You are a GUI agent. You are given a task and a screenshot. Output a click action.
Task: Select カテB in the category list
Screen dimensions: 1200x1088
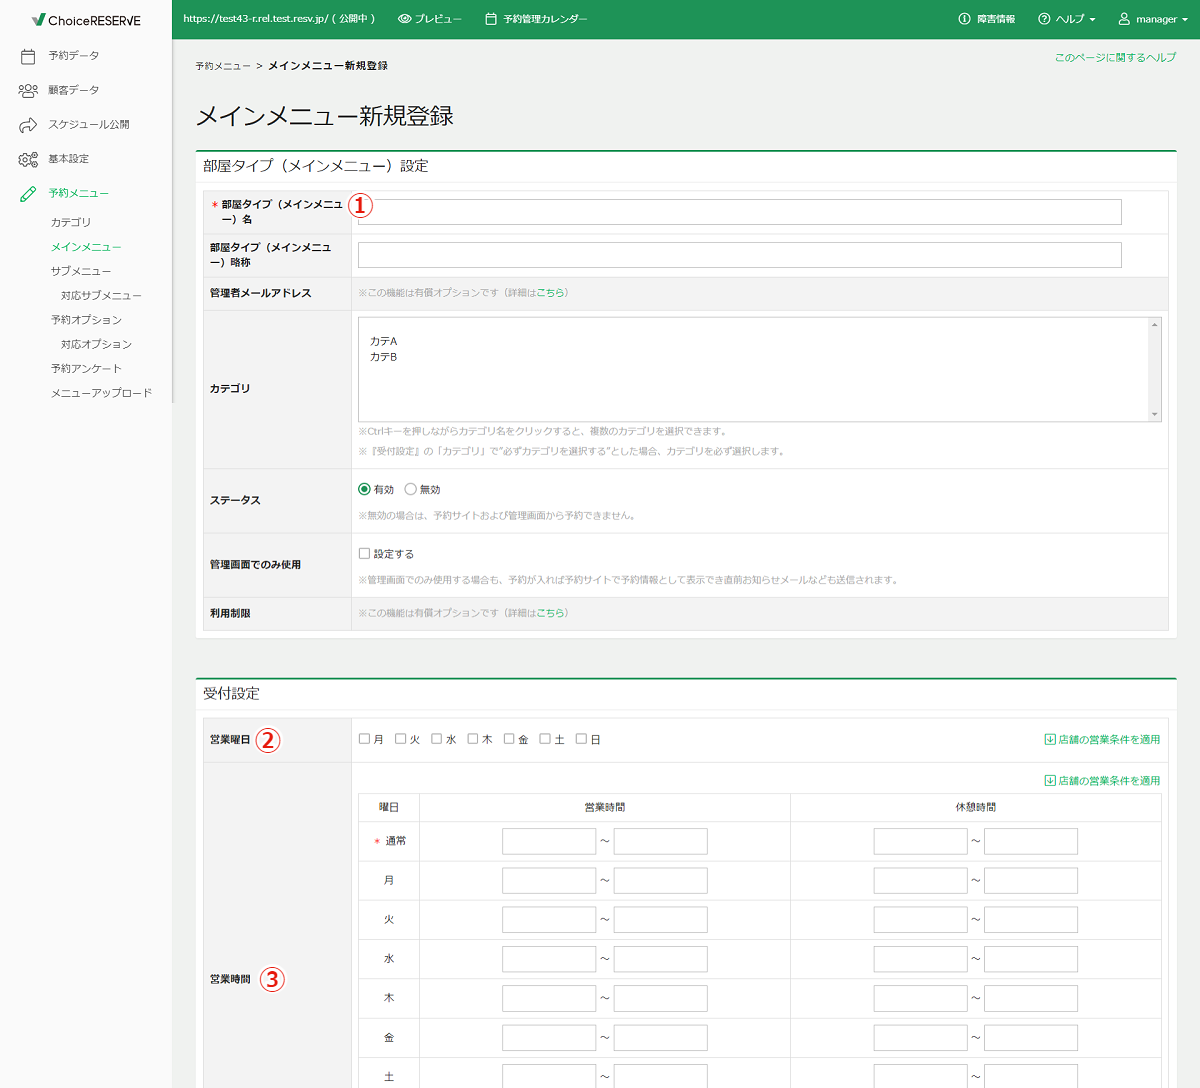click(x=384, y=357)
